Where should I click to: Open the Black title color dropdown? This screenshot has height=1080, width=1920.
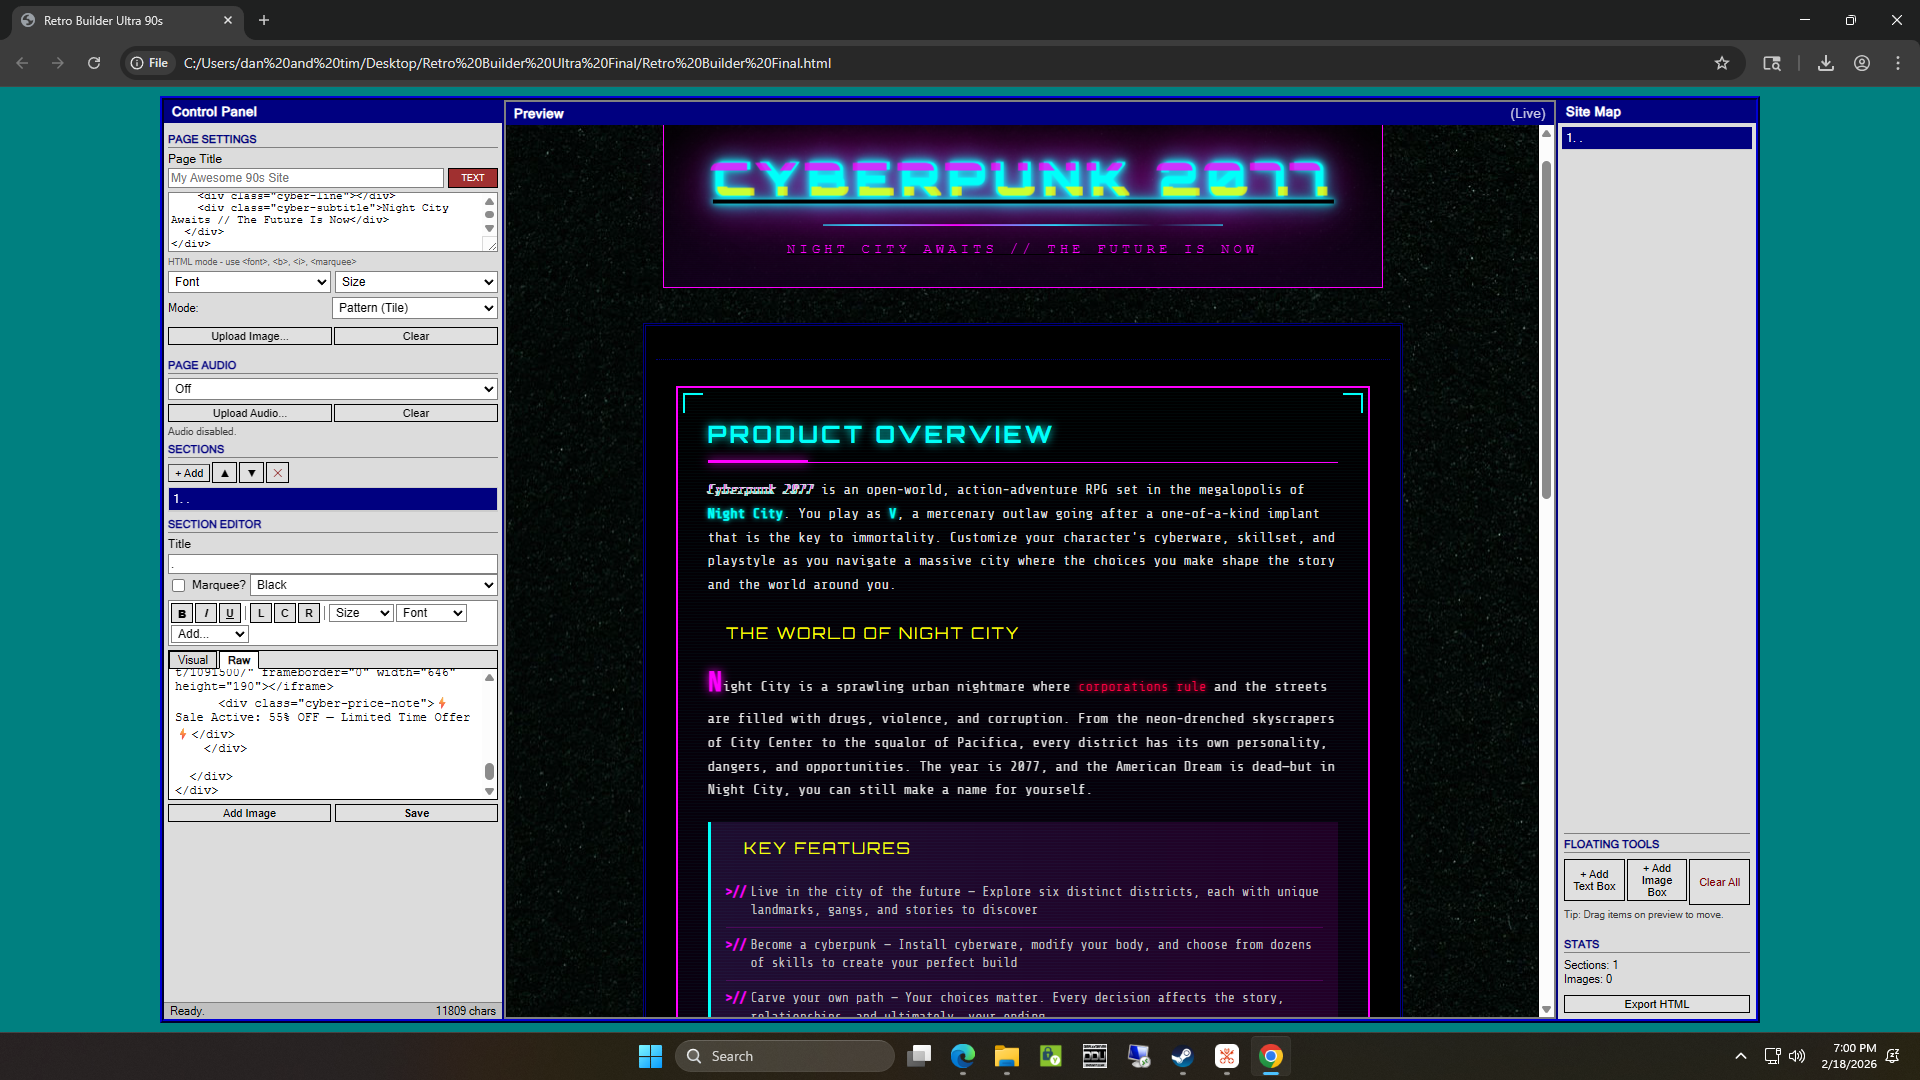374,585
